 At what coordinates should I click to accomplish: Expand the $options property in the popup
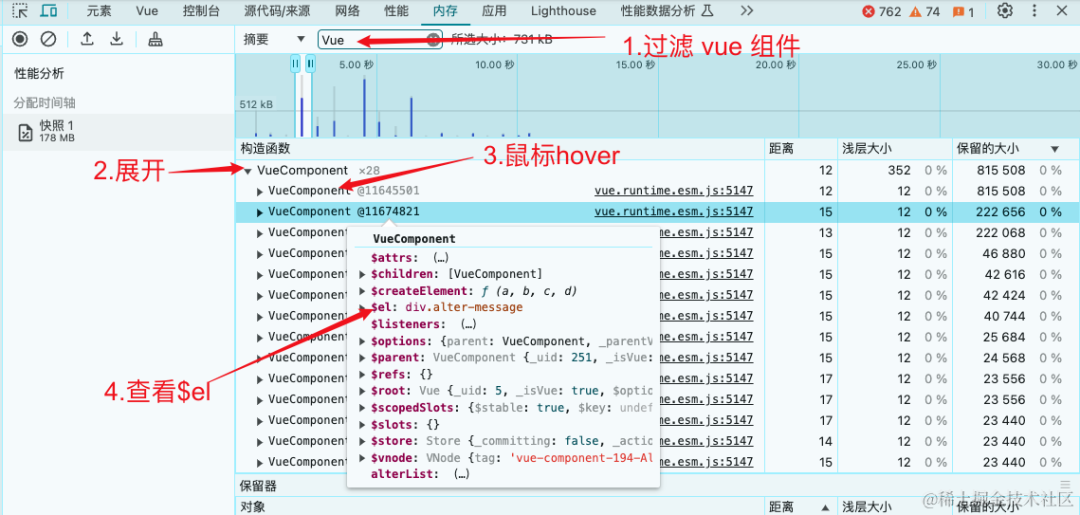coord(364,341)
